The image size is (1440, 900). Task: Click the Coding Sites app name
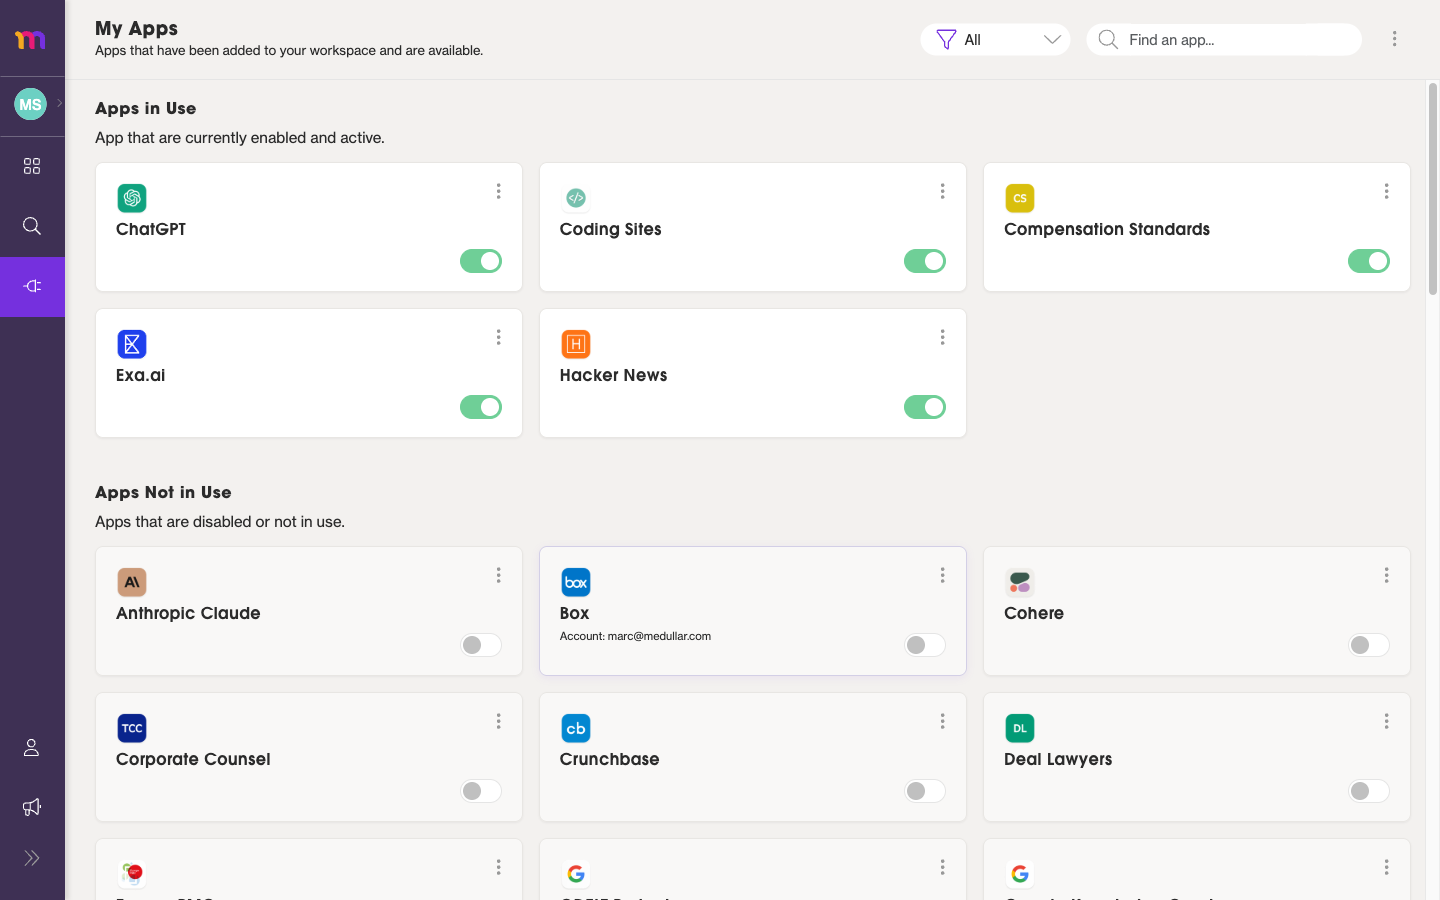coord(611,229)
